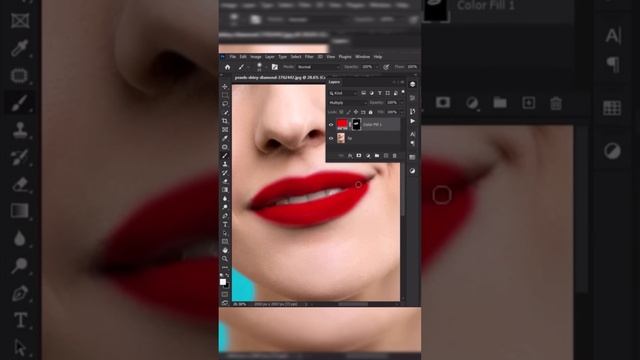Viewport: 640px width, 360px height.
Task: Select the Gradient tool in center toolbar
Action: [x=225, y=189]
